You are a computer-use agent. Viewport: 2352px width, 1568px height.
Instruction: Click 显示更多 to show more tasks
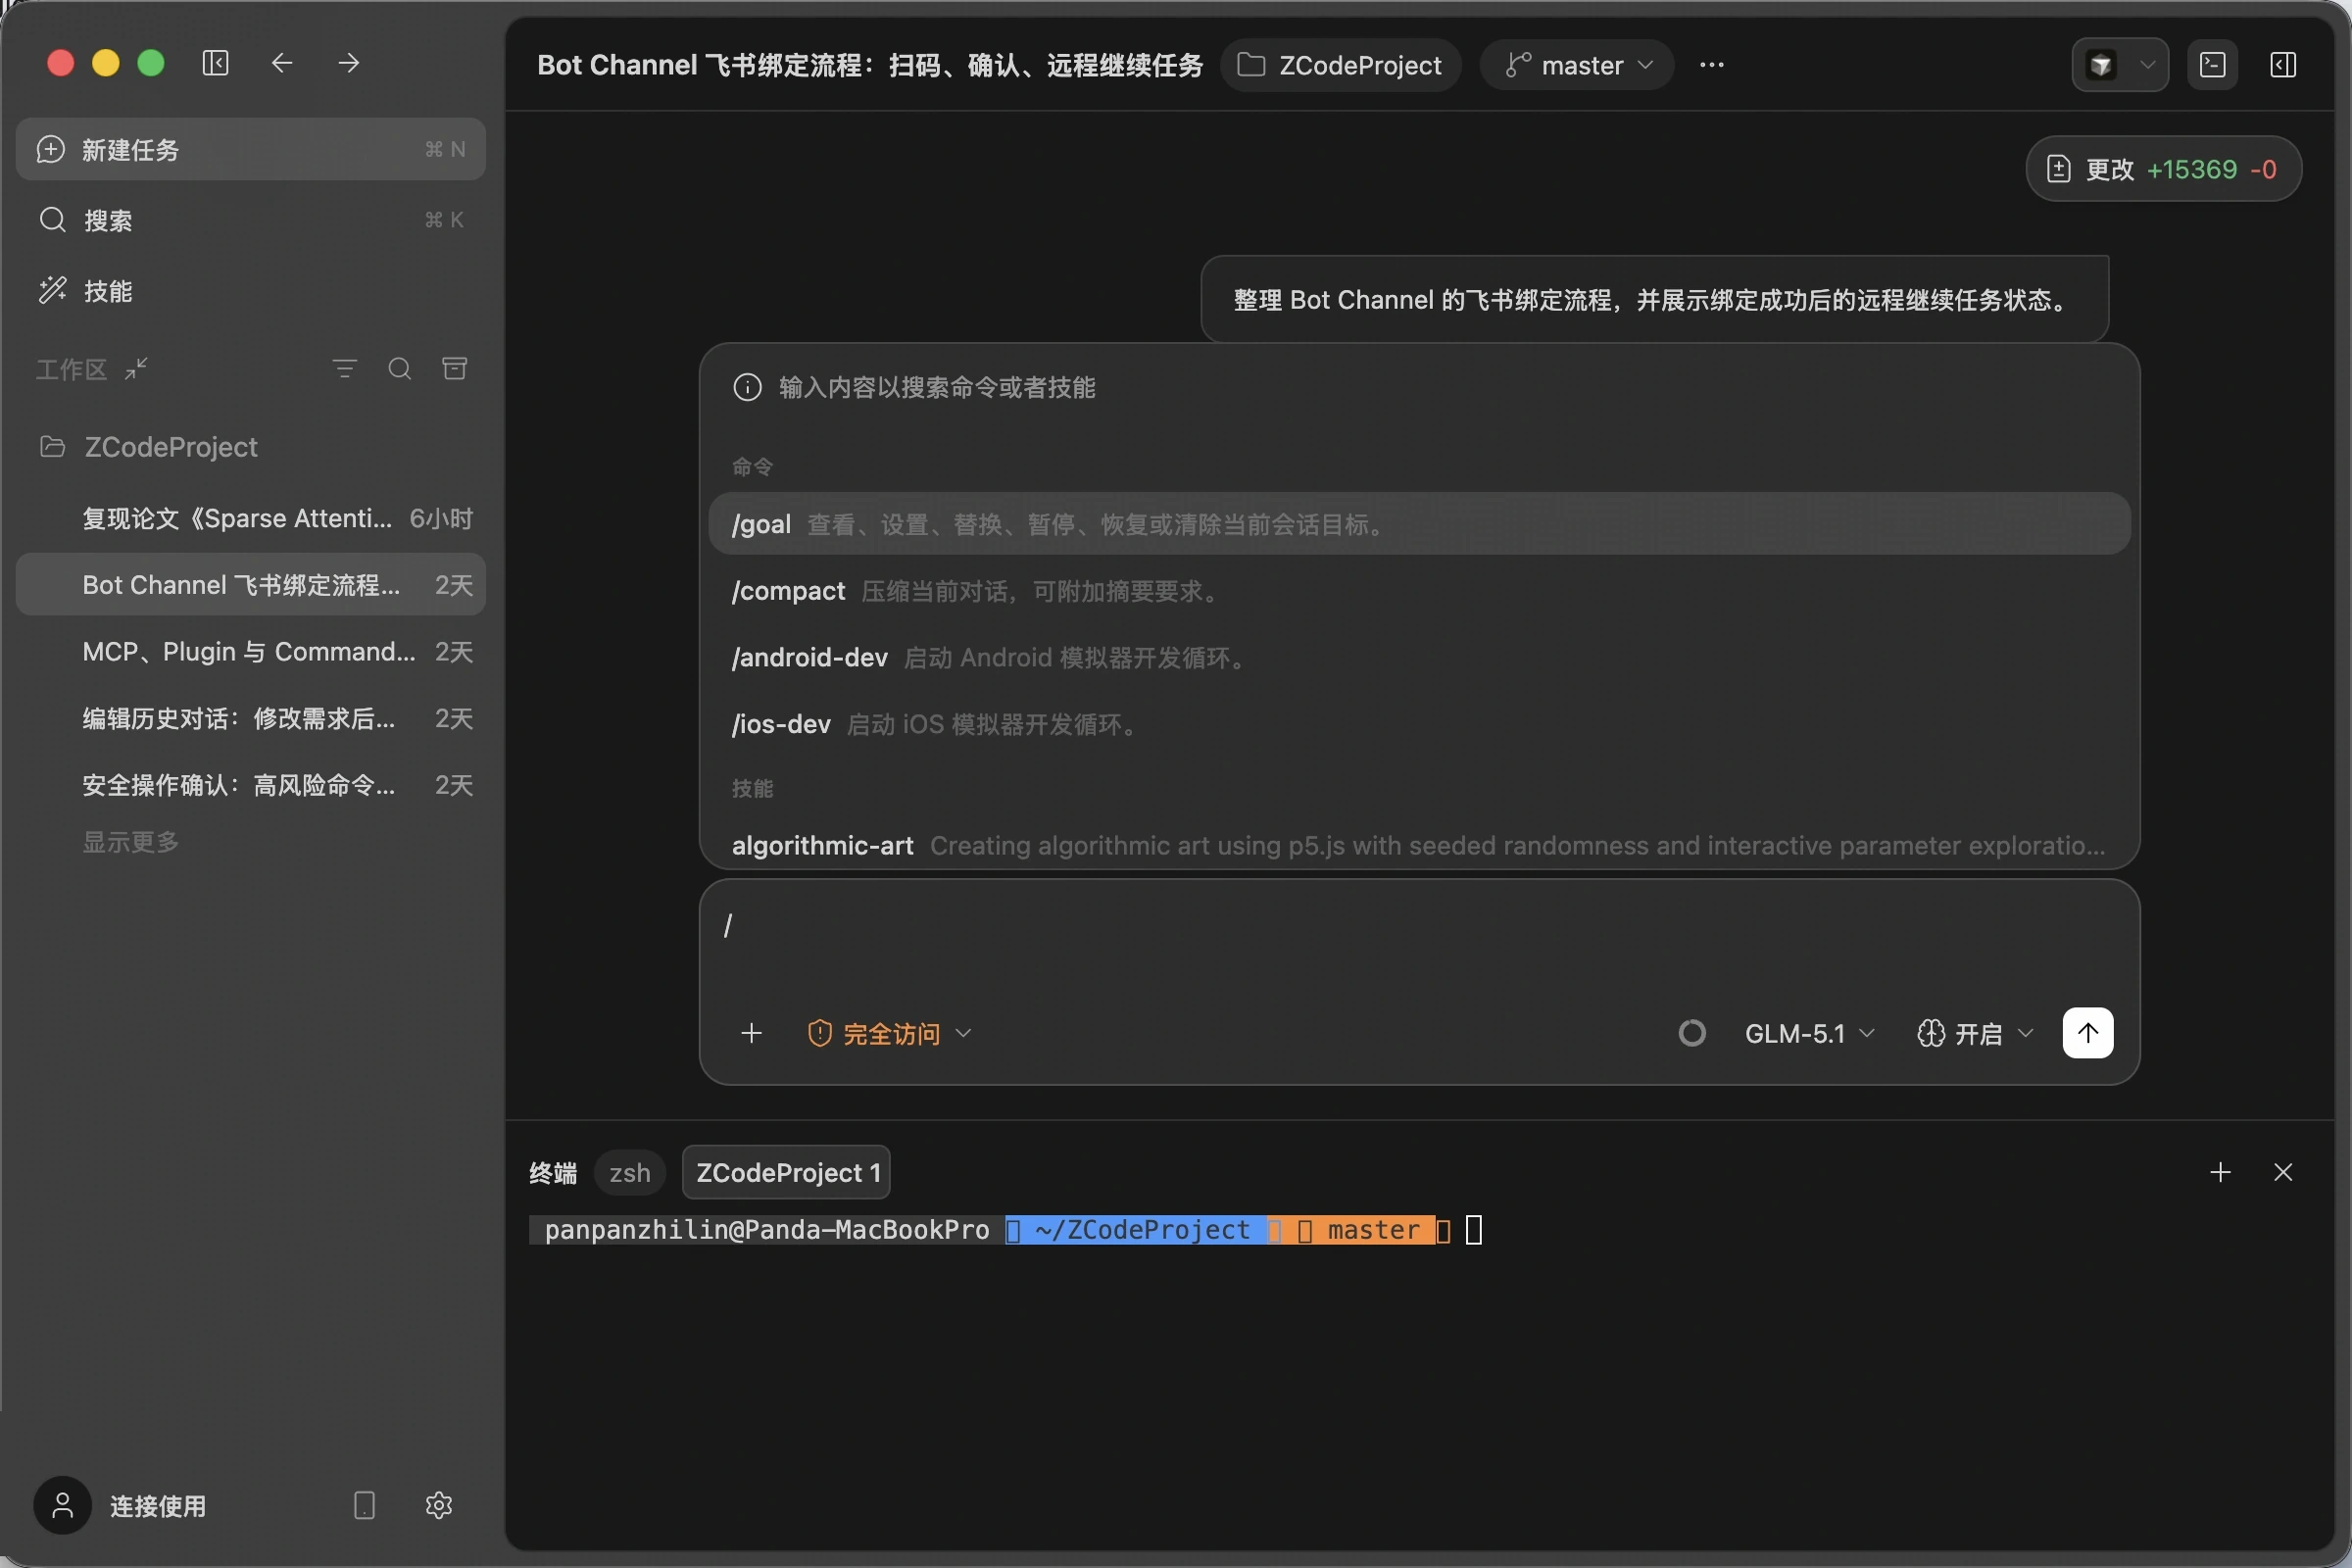[131, 842]
